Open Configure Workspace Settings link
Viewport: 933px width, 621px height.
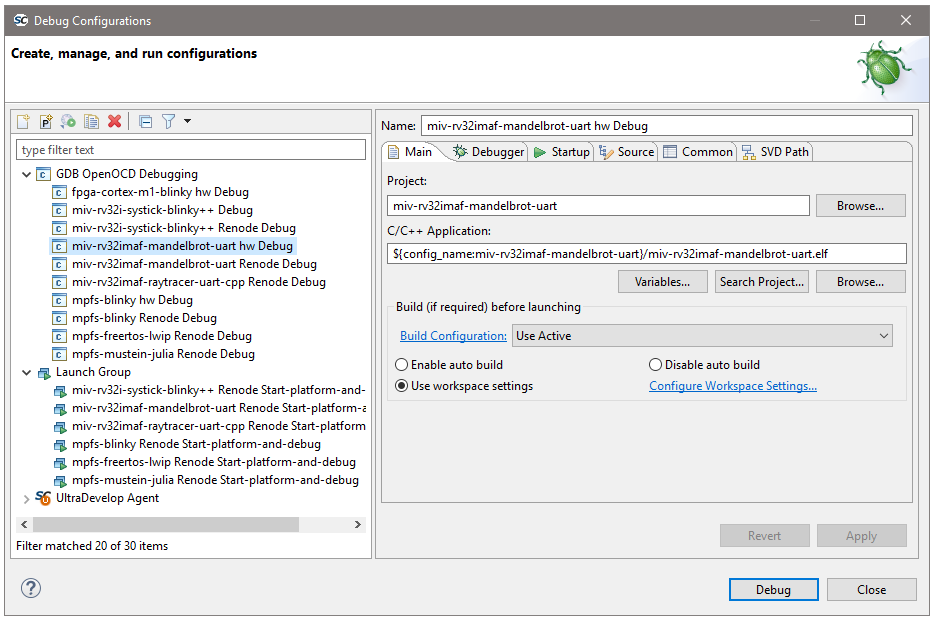[733, 386]
